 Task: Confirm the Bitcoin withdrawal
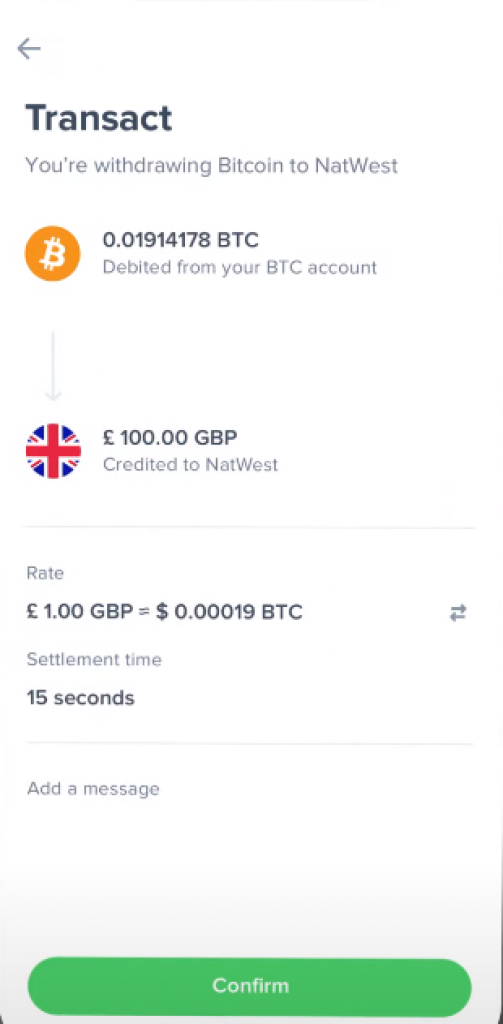point(250,985)
